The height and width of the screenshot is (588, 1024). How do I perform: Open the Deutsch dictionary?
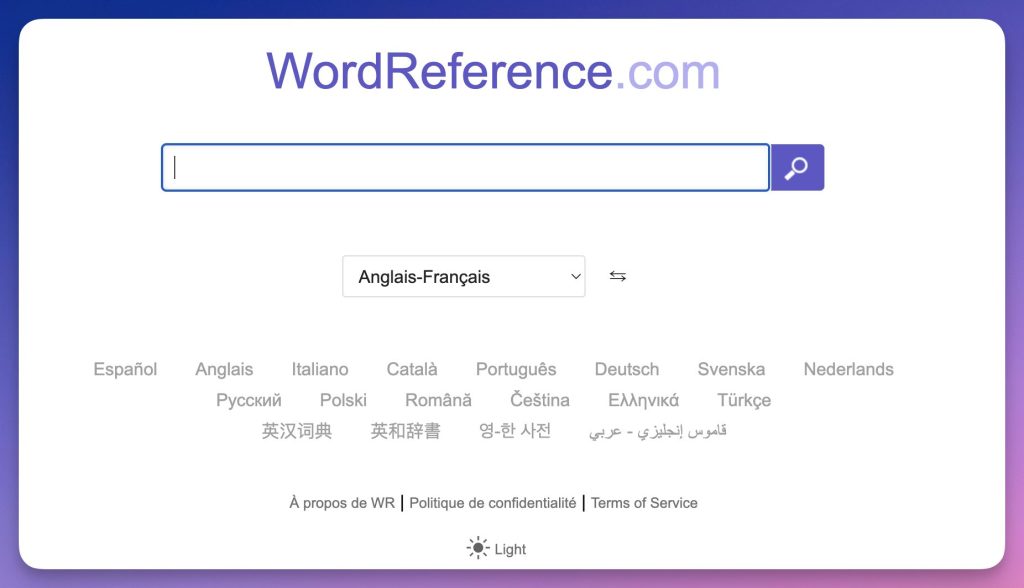tap(626, 369)
